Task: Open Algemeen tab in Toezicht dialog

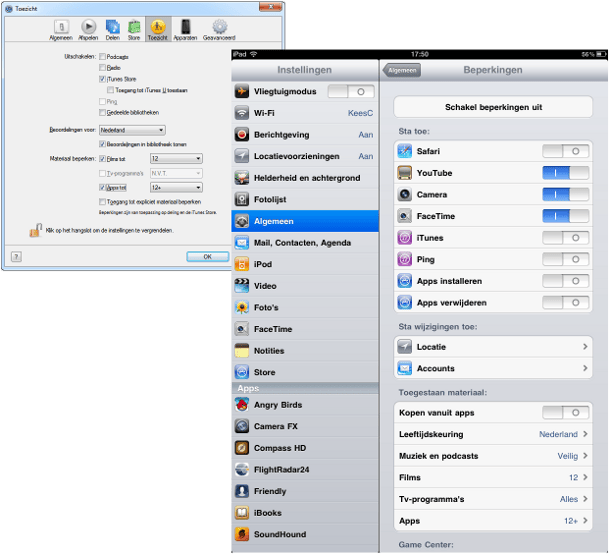Action: click(x=61, y=30)
